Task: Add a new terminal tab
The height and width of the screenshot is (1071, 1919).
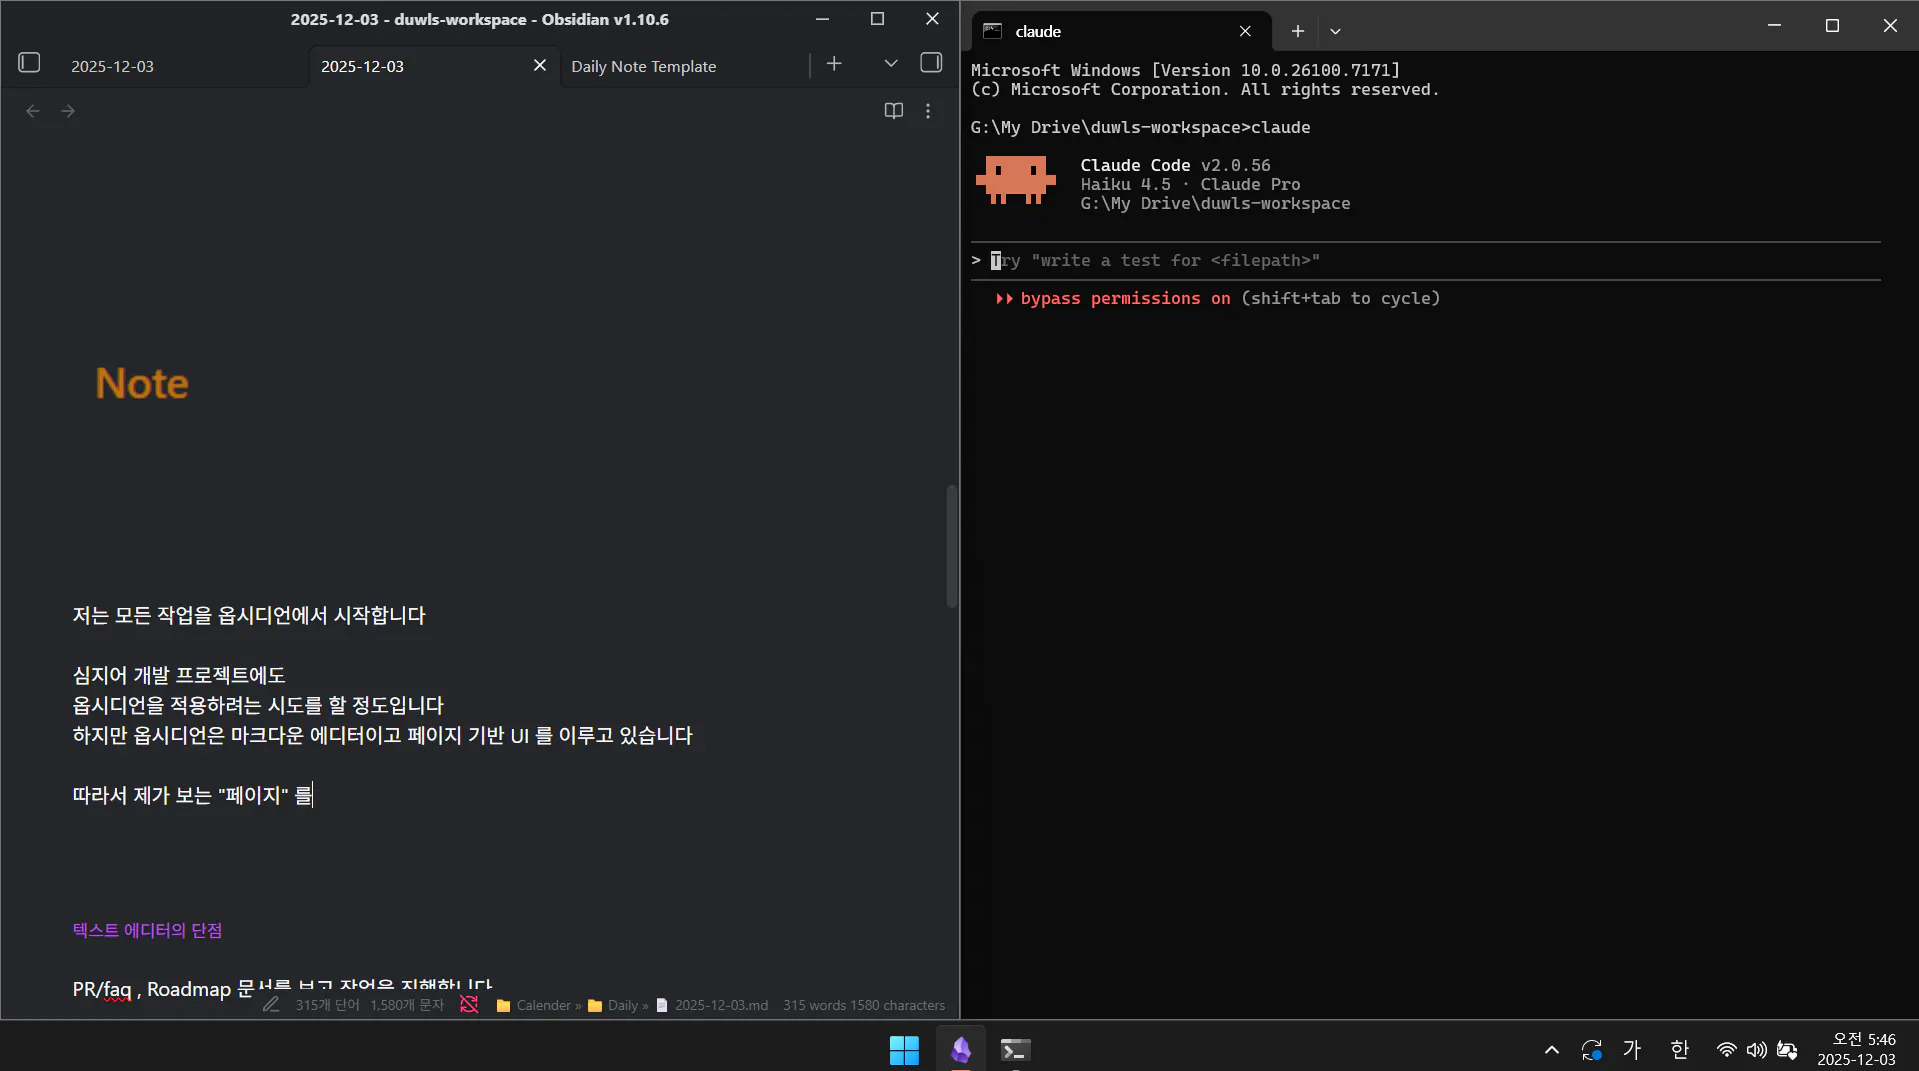Action: pyautogui.click(x=1297, y=31)
